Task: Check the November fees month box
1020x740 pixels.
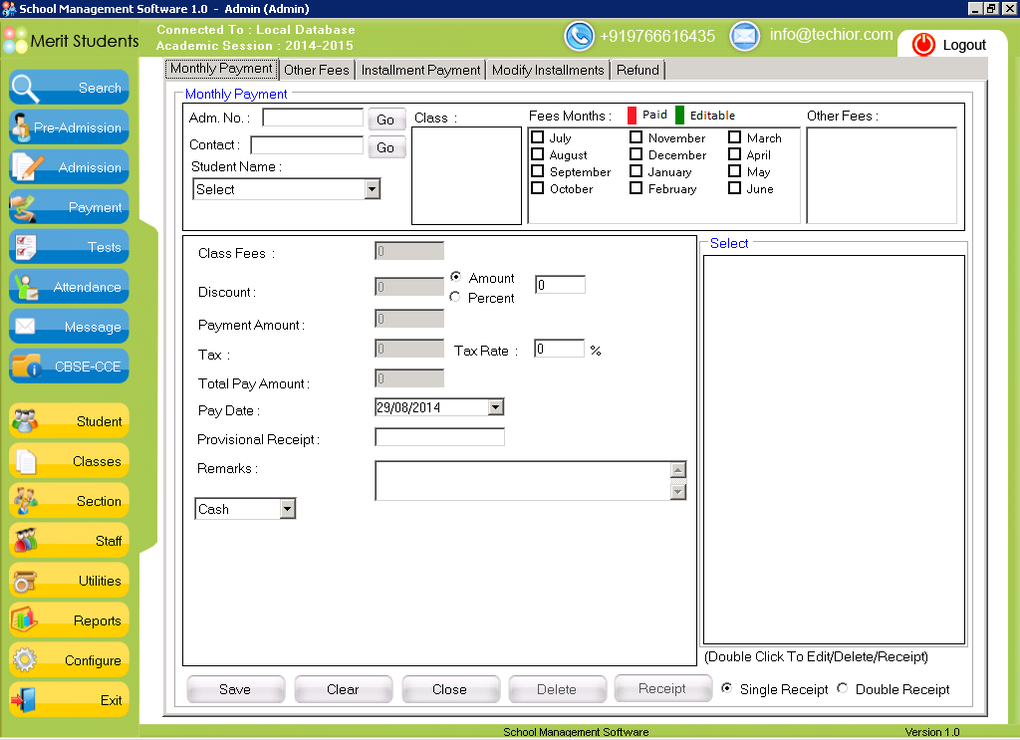Action: (636, 137)
